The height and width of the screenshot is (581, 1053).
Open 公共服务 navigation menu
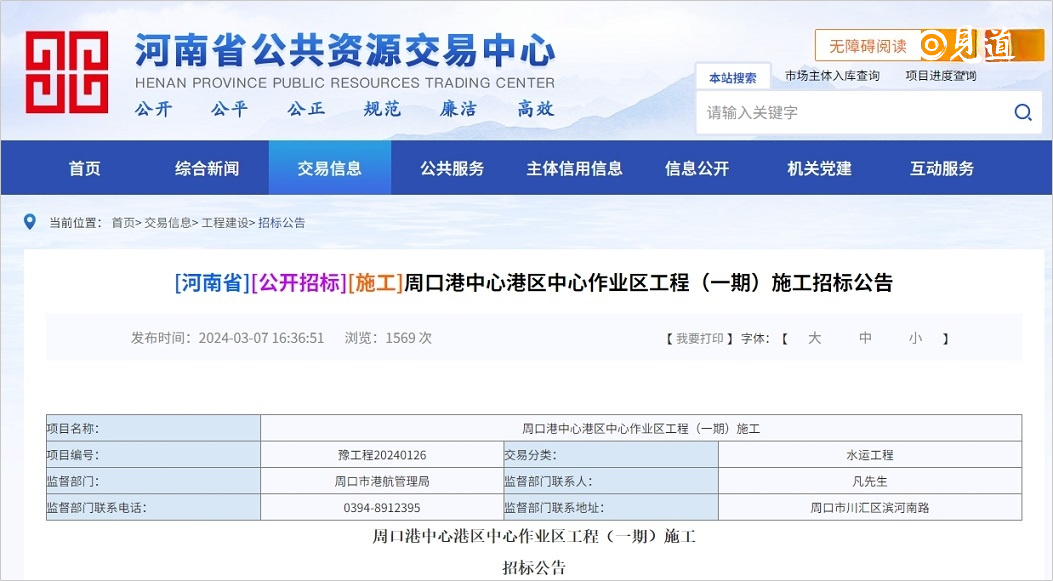point(452,168)
